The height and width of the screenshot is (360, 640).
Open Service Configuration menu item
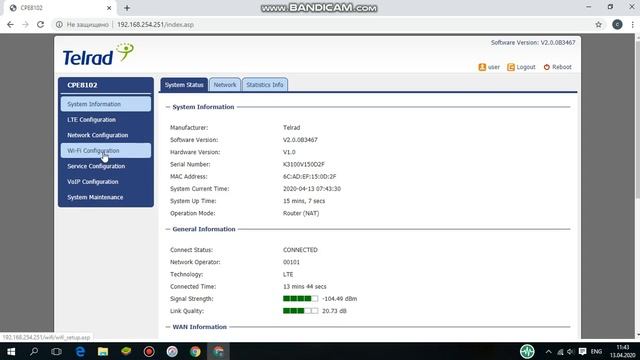(x=106, y=166)
